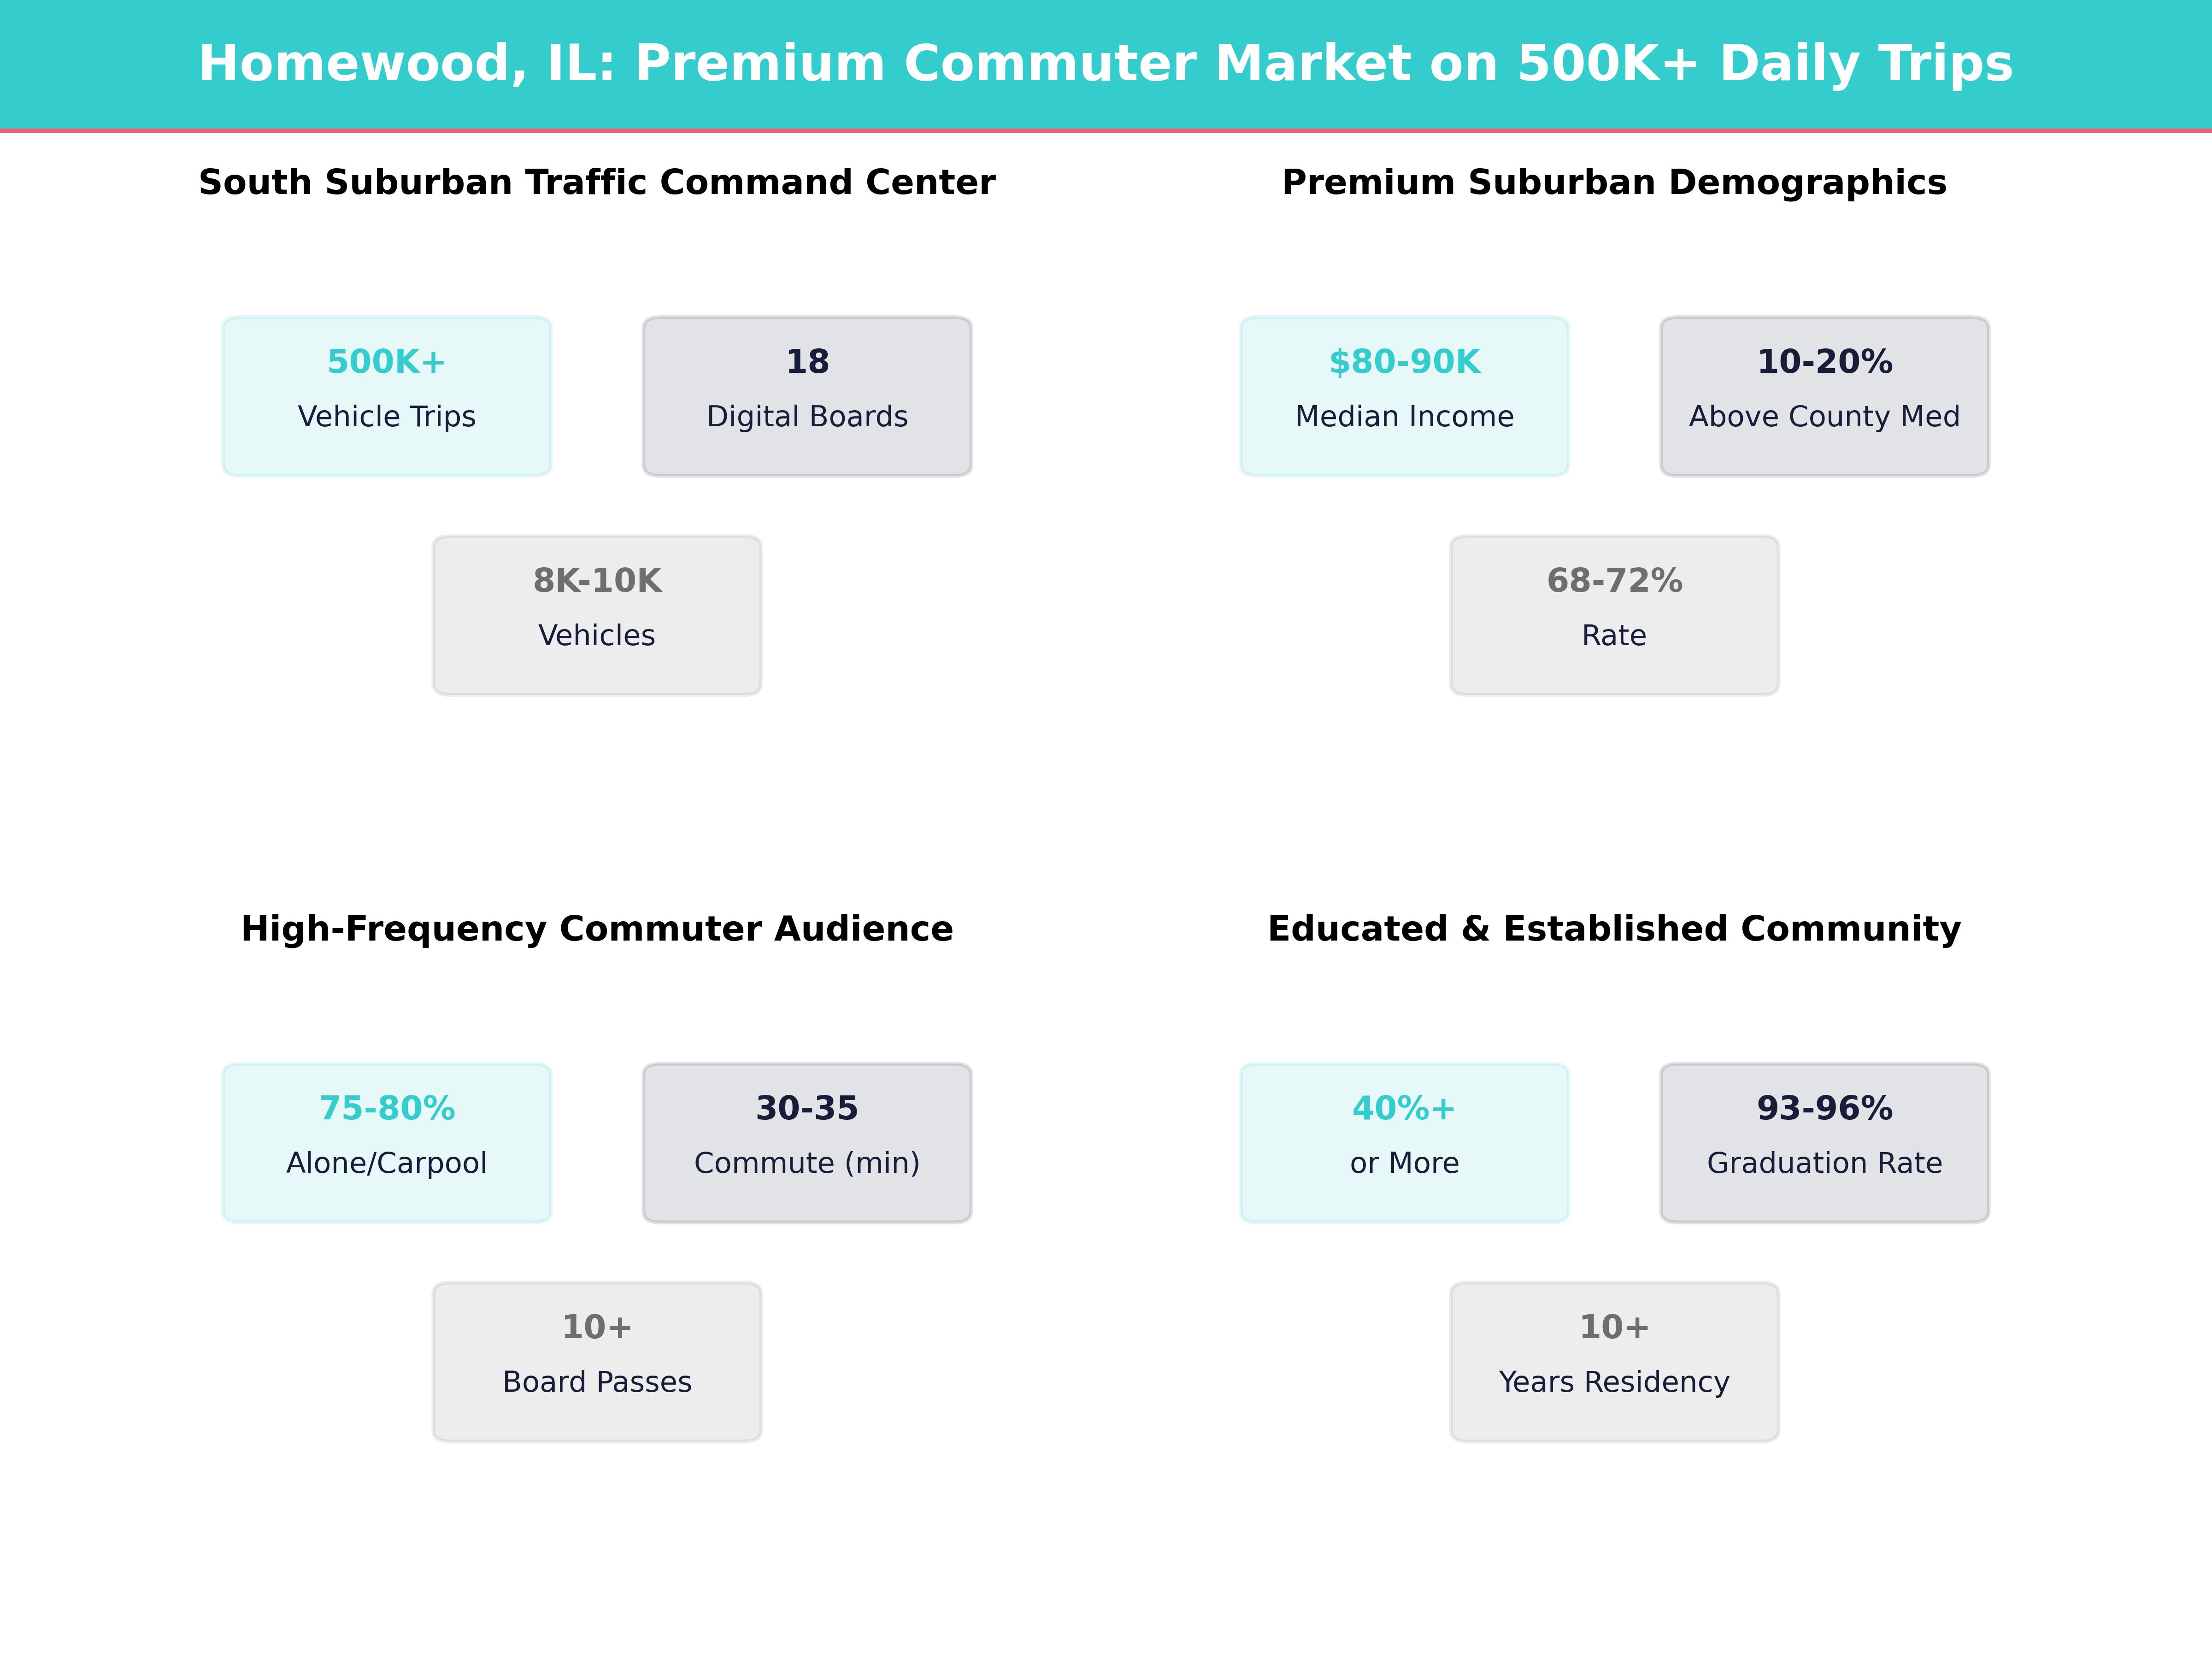The image size is (2212, 1659).
Task: Open the 75-80% Alone/Carpool card
Action: pos(387,1143)
